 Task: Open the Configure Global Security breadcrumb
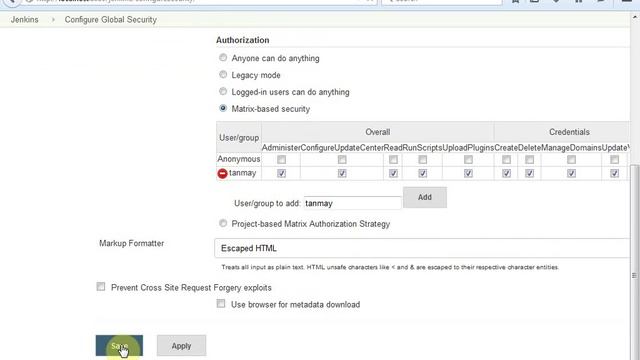tap(111, 20)
